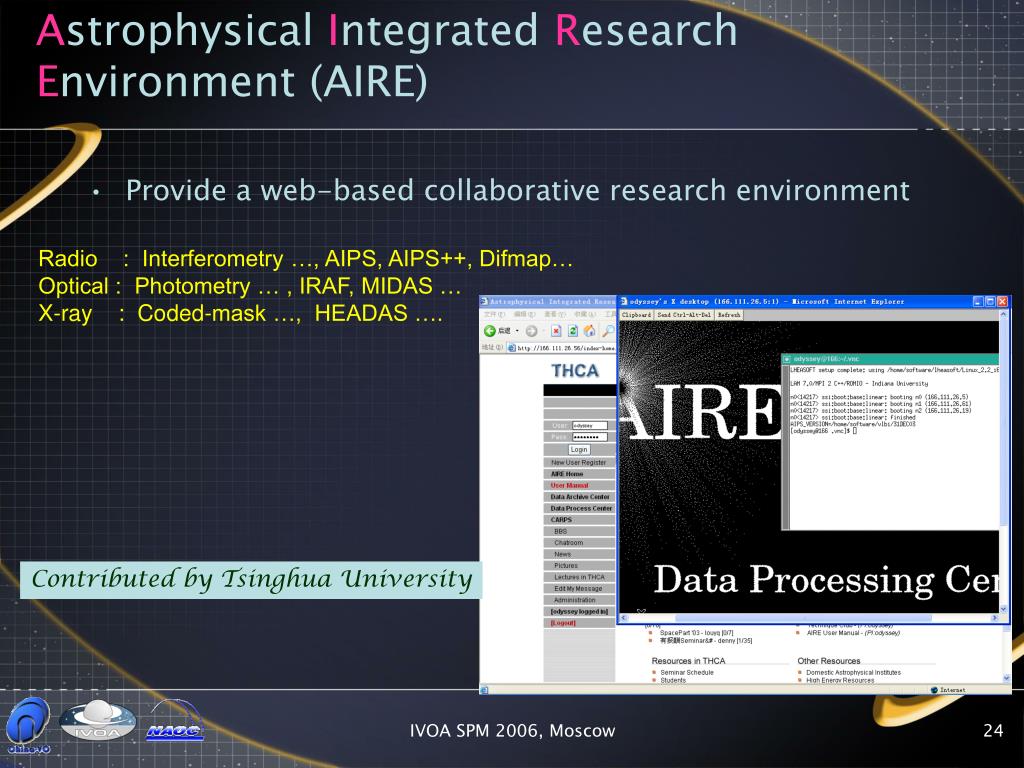
Task: Click the SpacePart '03 forum entry
Action: 696,633
